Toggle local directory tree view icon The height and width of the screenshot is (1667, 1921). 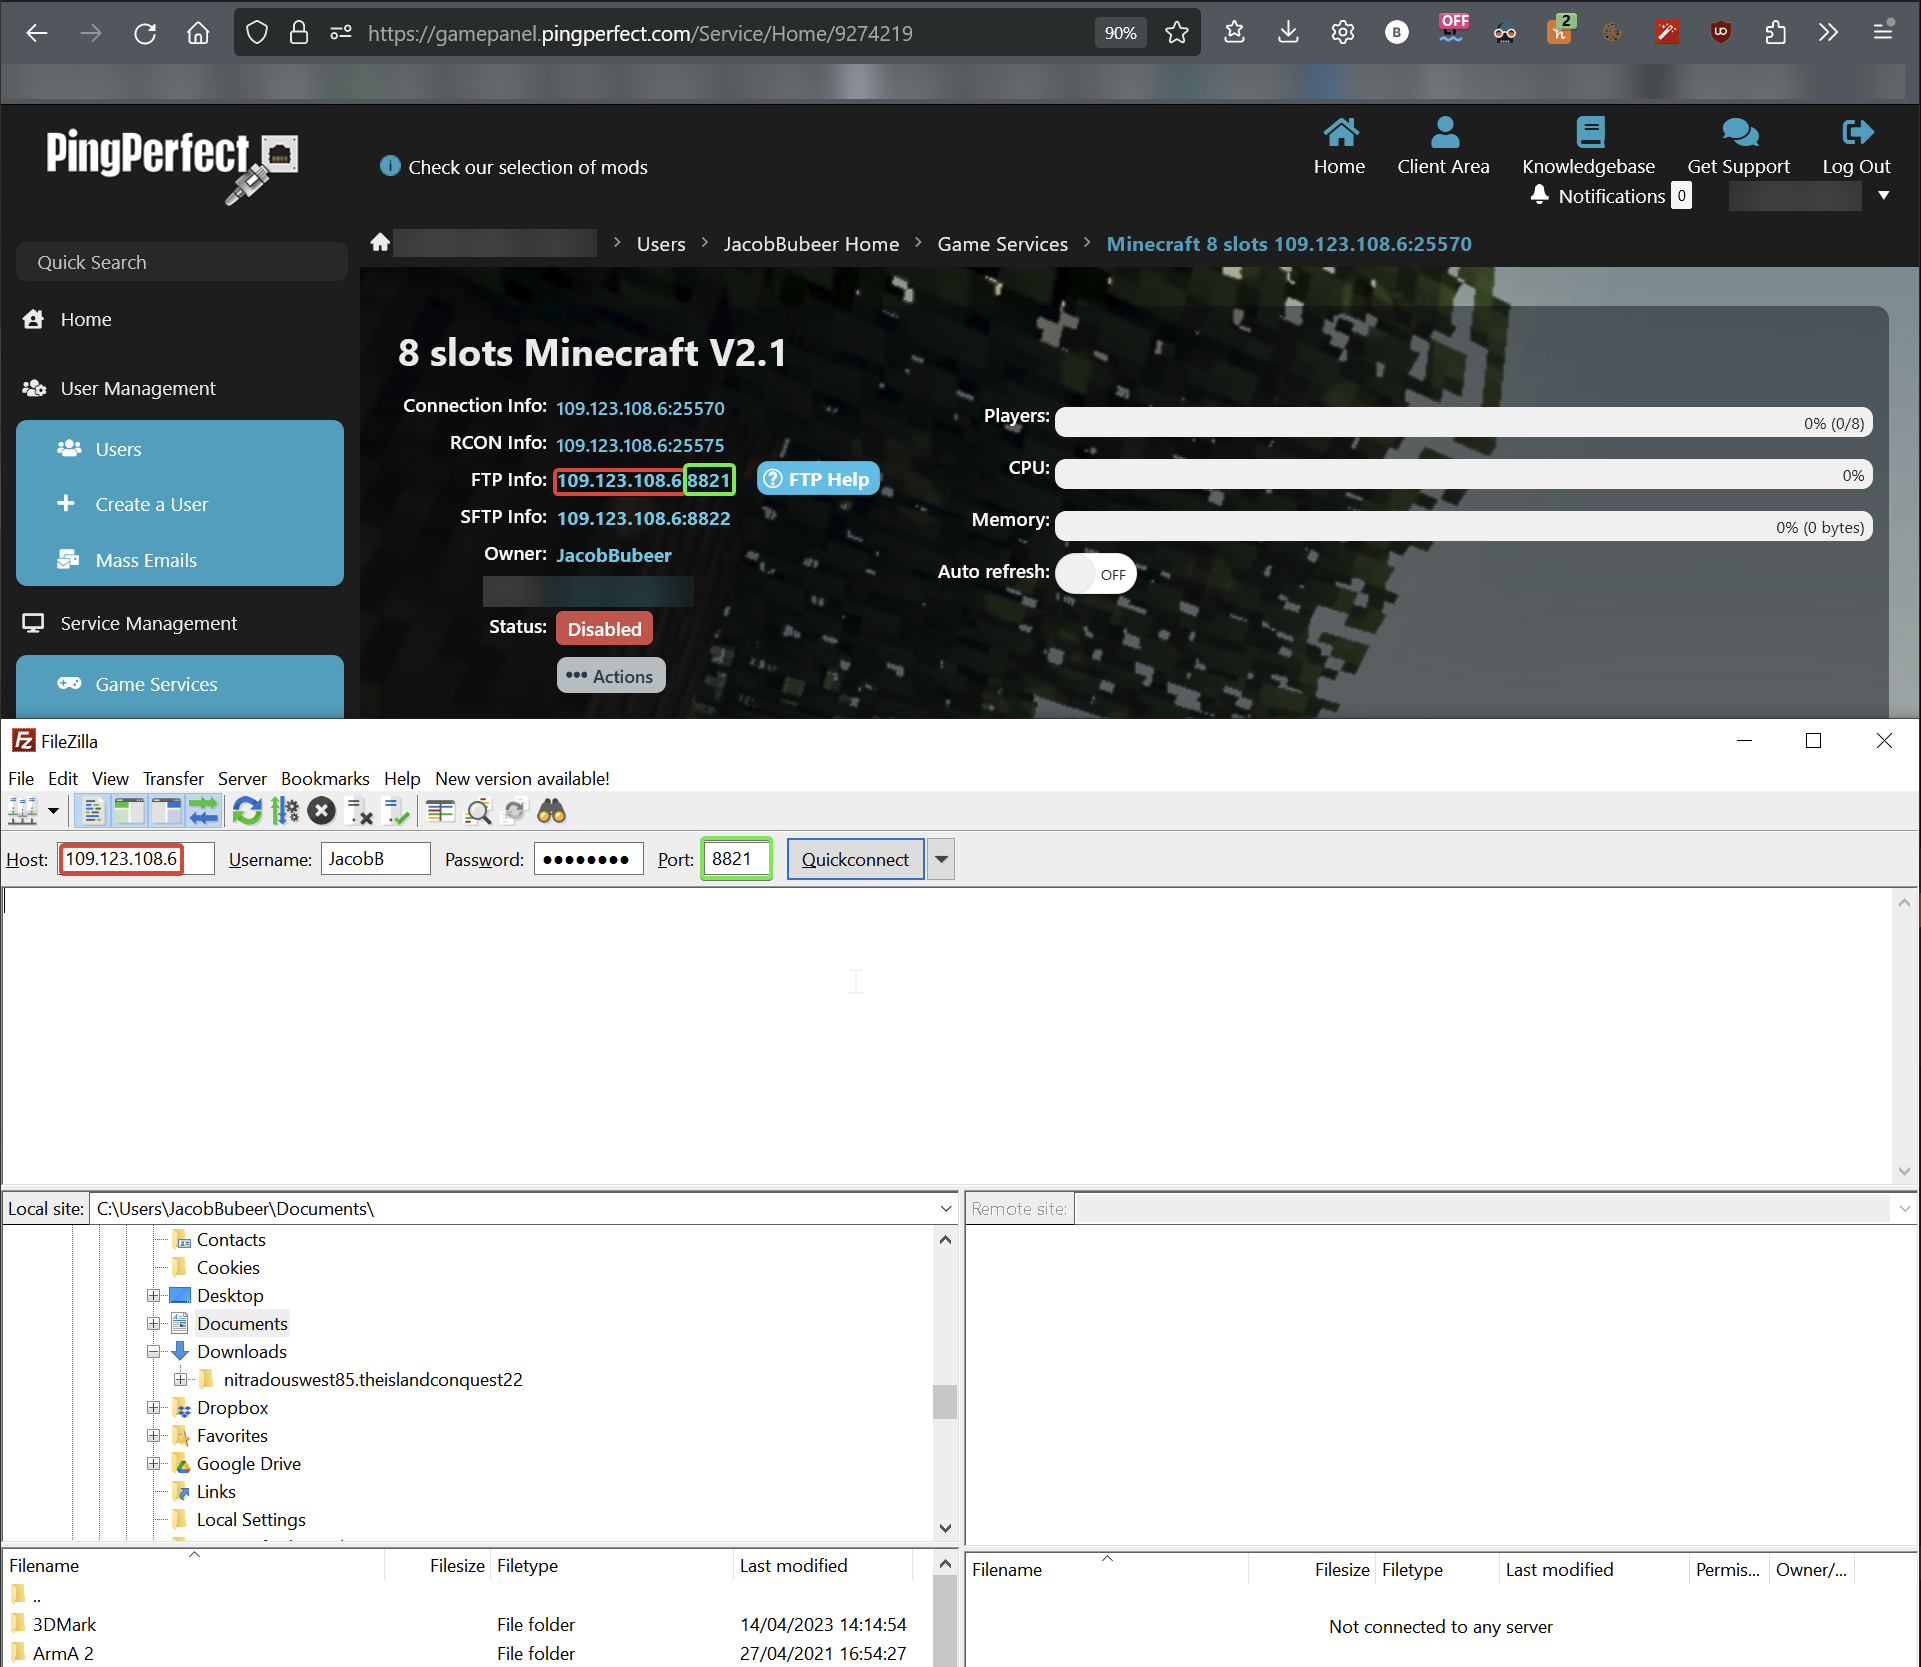click(129, 811)
